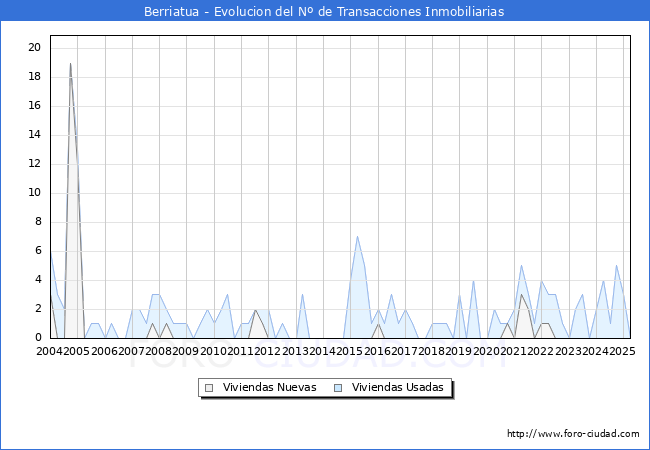
Task: Open the foro-ciudad.com URL text
Action: point(573,434)
